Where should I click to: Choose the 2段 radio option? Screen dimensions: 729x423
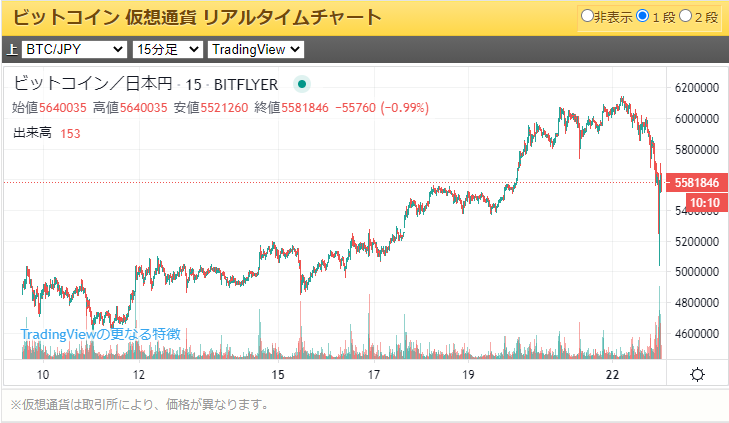tap(685, 17)
